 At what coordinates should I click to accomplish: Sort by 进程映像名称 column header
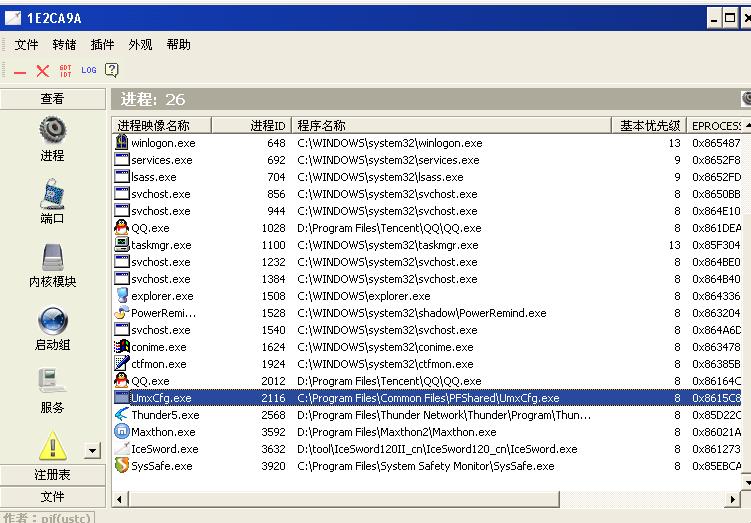(162, 125)
